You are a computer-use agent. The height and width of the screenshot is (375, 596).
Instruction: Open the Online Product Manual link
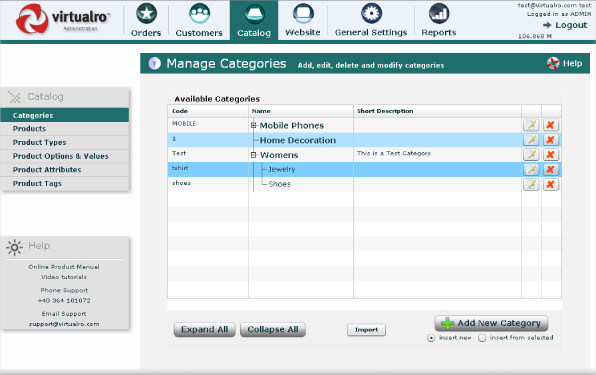coord(64,267)
